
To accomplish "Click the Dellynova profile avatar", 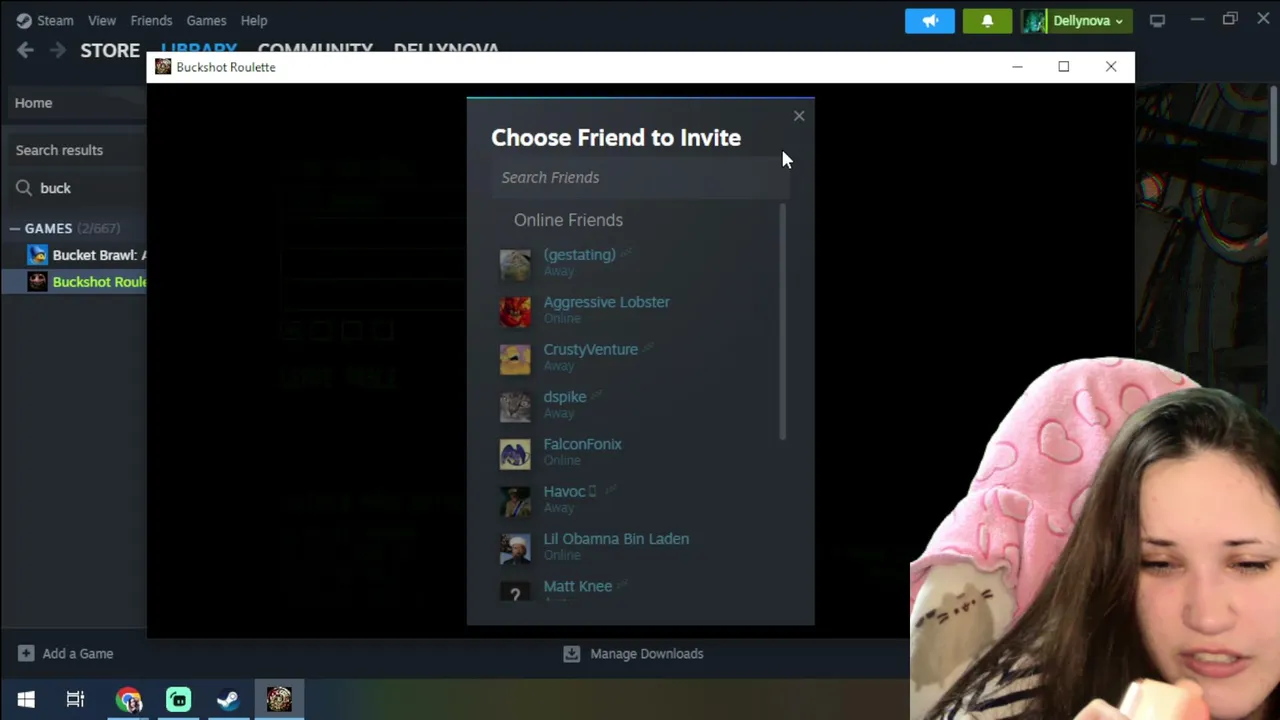I will (x=1034, y=20).
